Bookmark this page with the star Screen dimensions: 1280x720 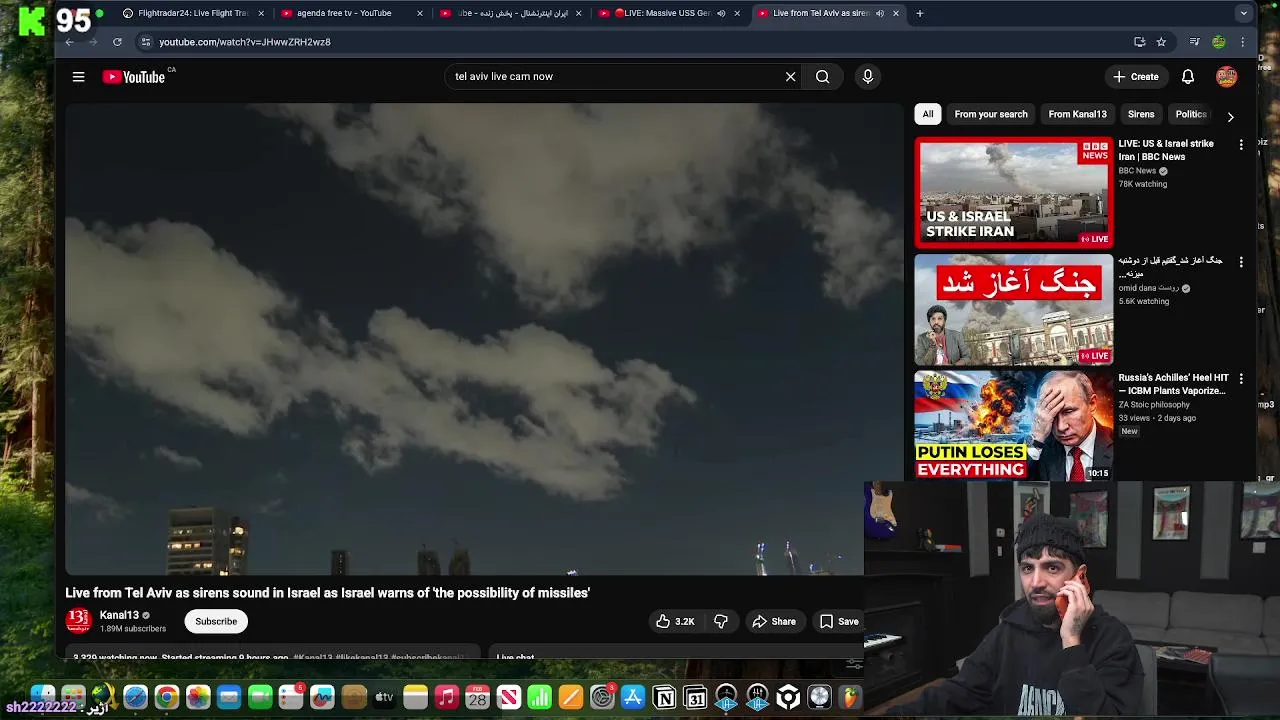coord(1161,42)
